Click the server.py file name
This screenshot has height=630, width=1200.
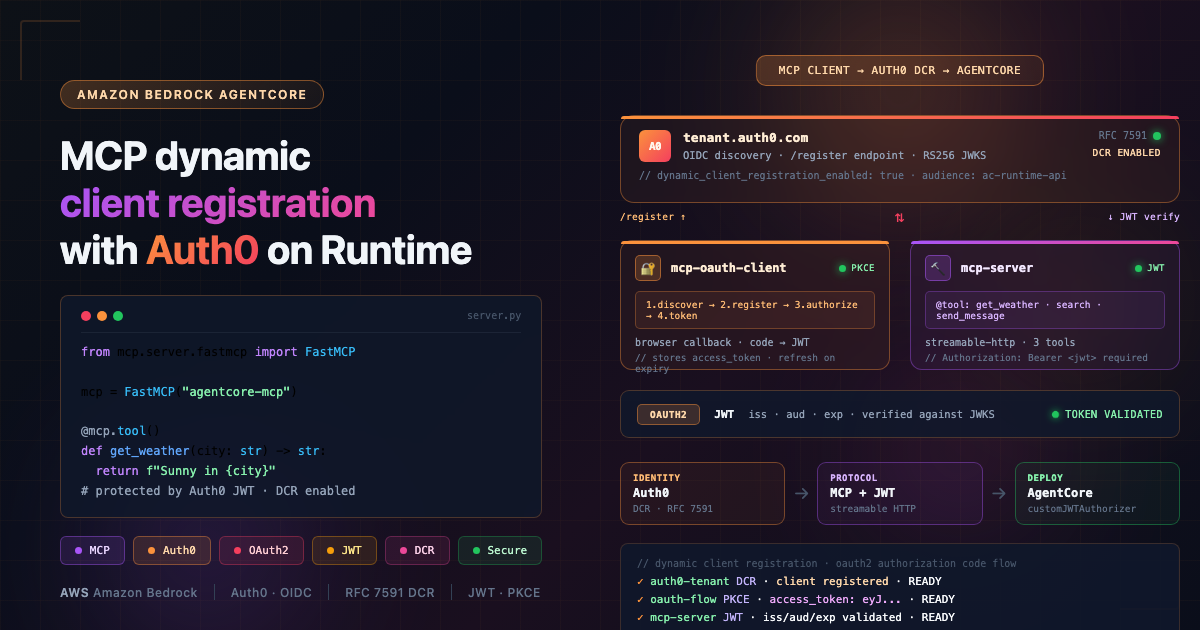point(494,316)
